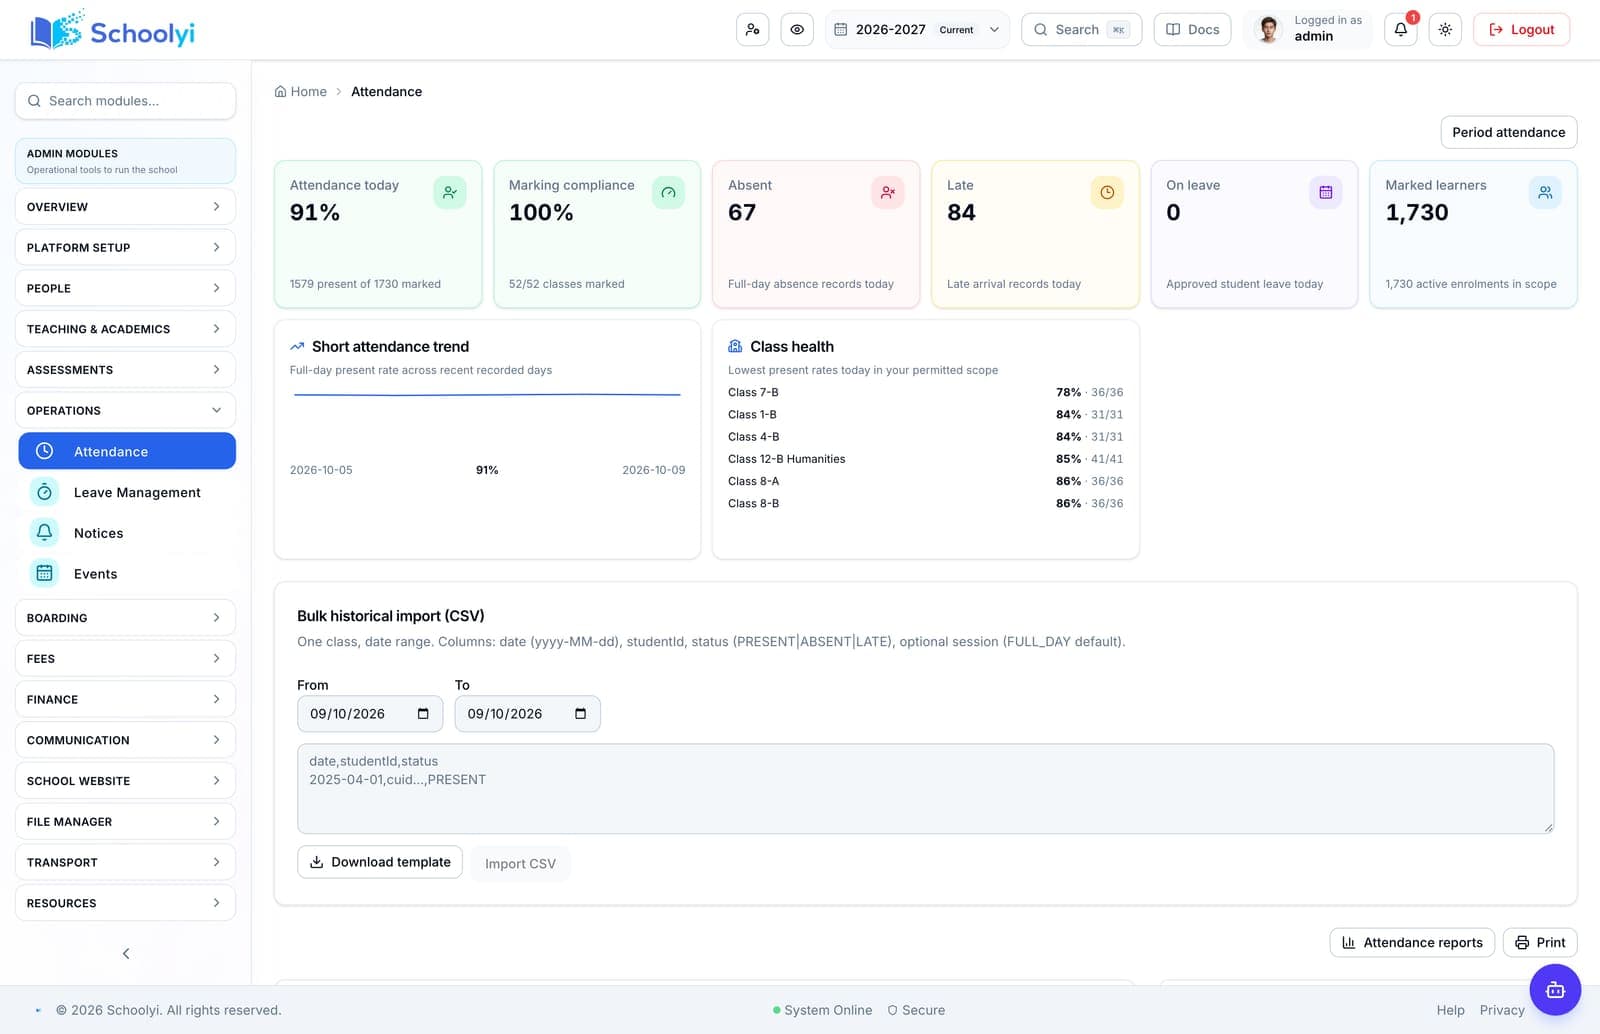
Task: Open Events in the sidebar
Action: (127, 574)
